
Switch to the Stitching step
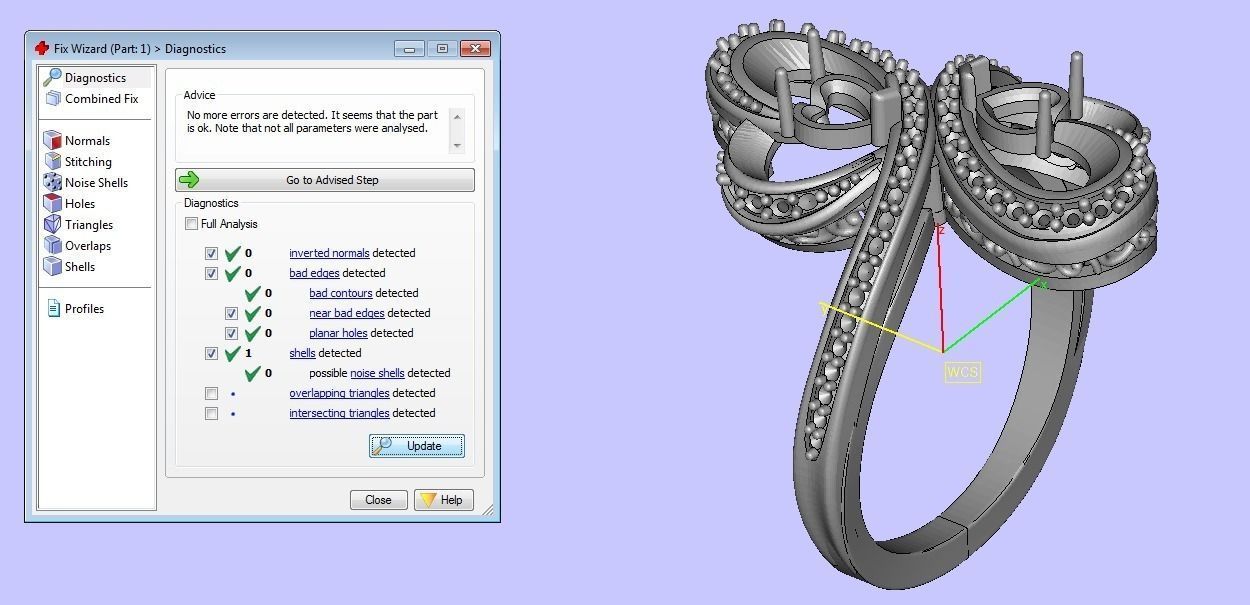coord(88,161)
